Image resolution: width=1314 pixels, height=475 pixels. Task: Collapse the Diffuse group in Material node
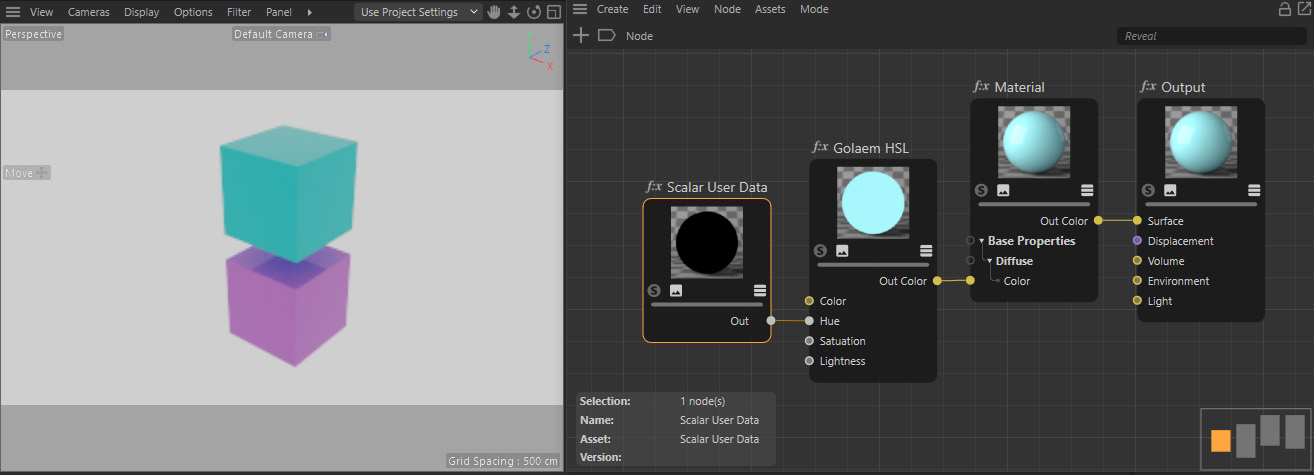tap(990, 261)
